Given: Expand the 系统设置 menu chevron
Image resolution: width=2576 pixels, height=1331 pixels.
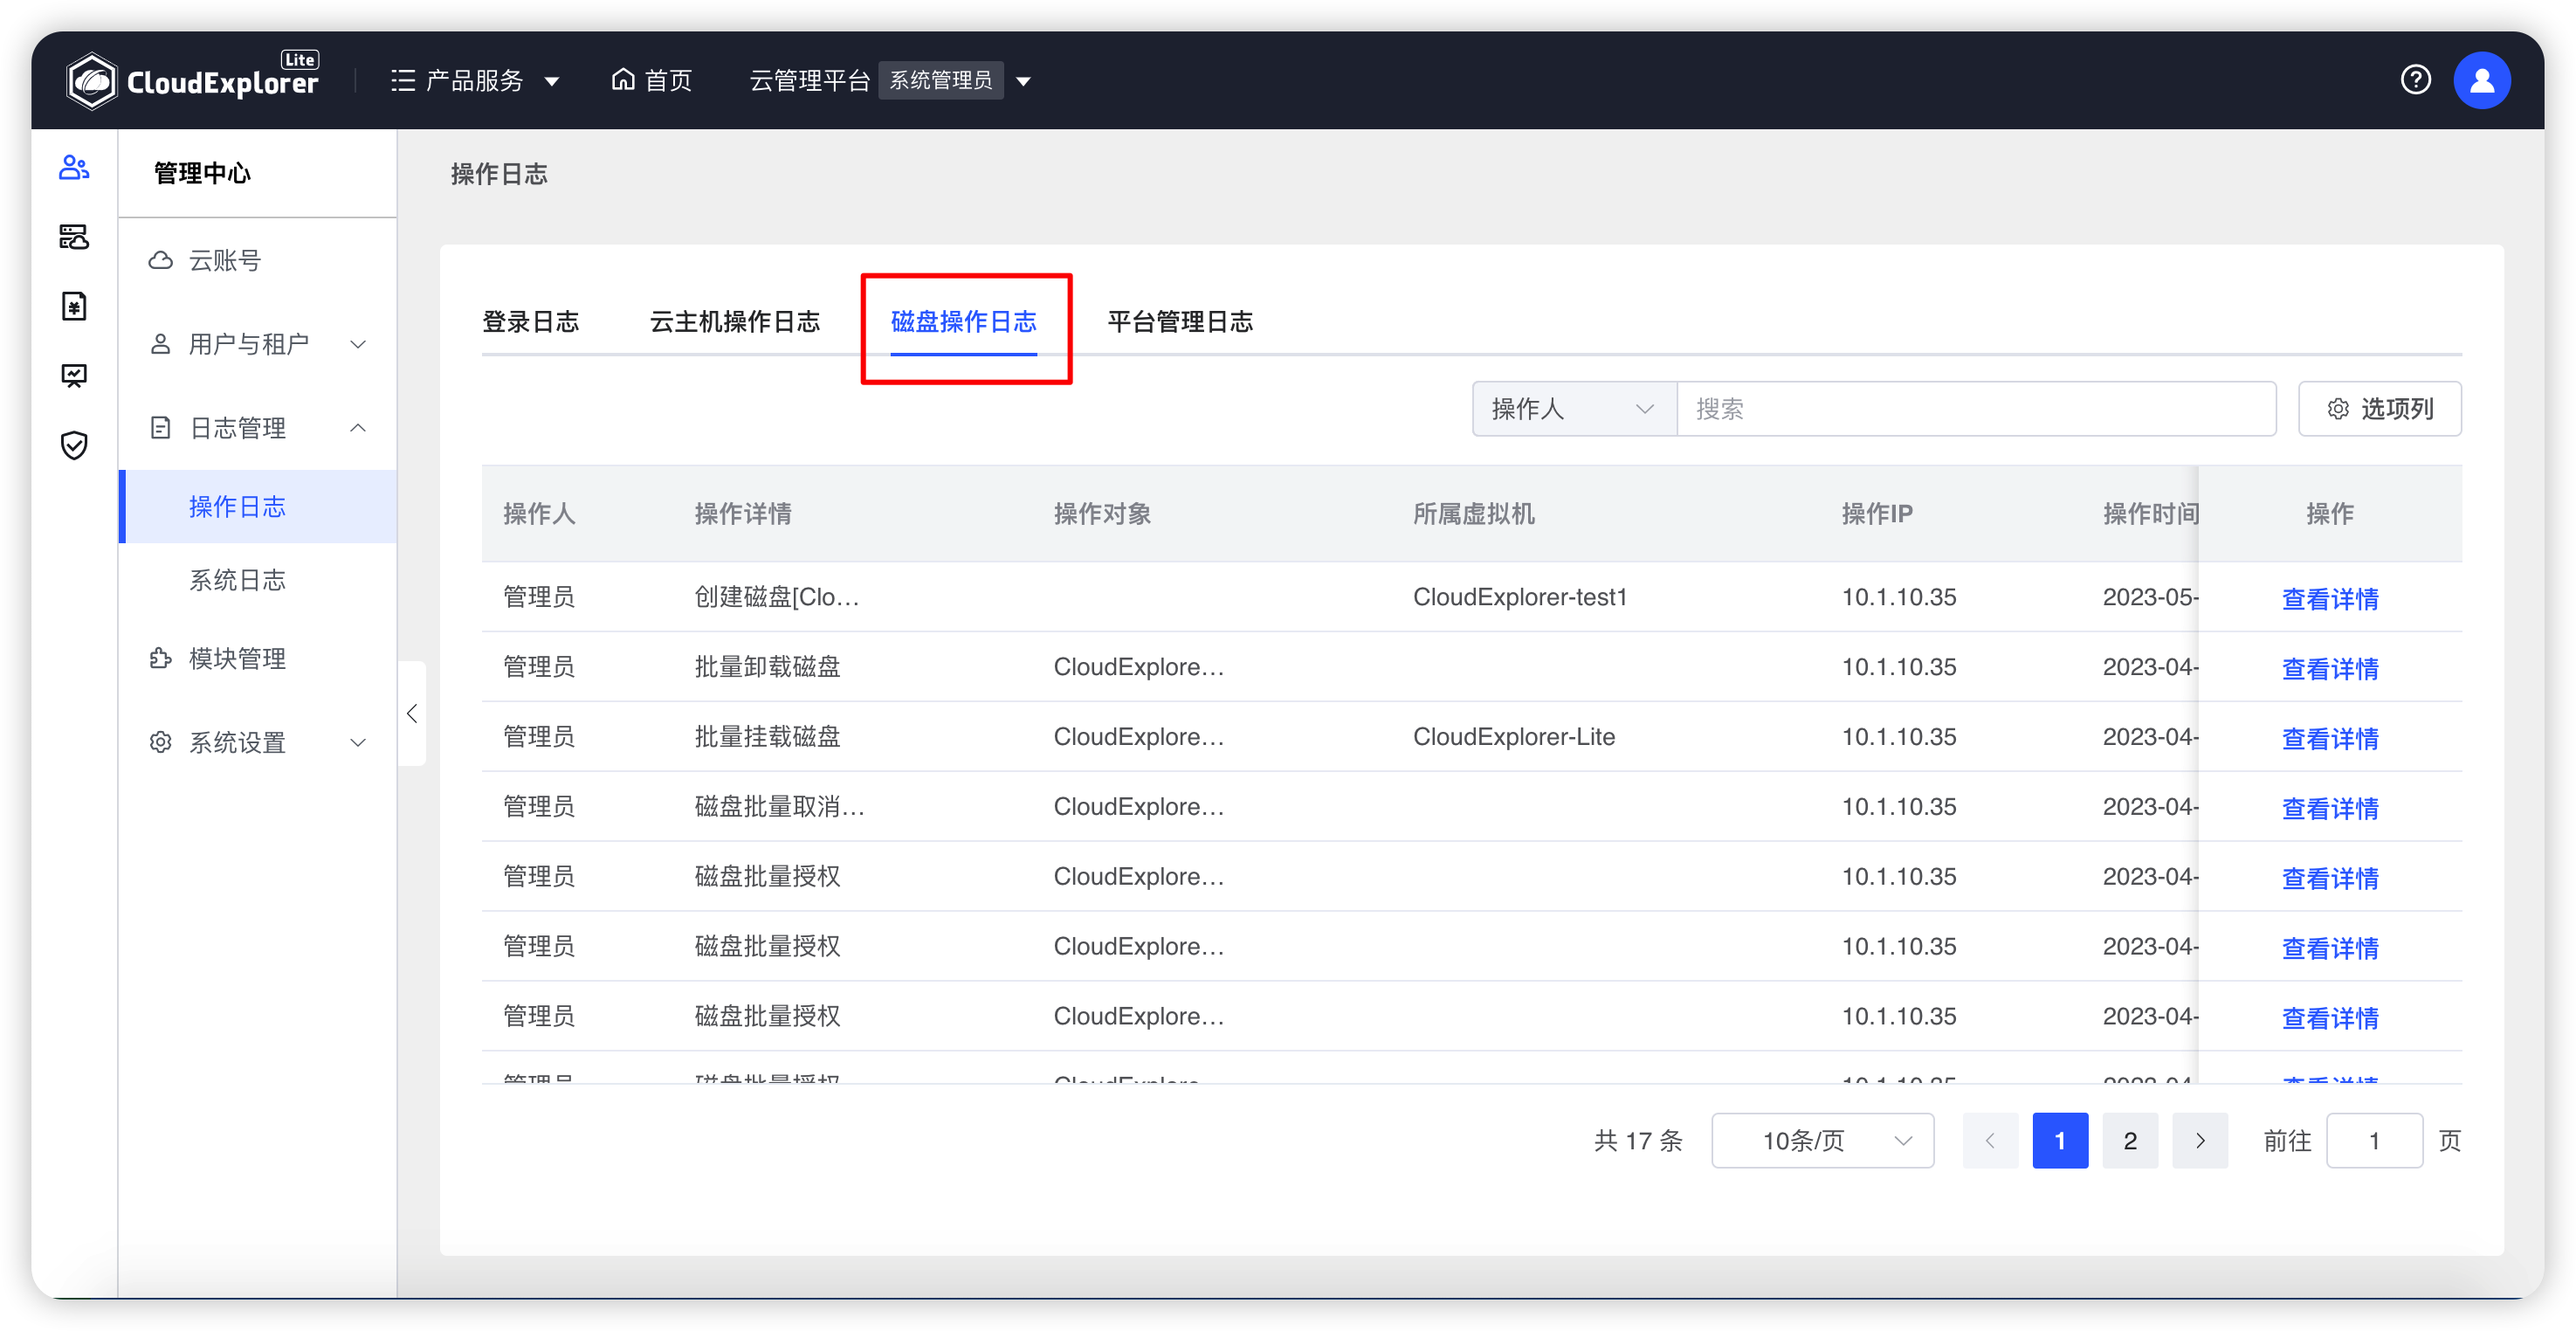Looking at the screenshot, I should point(358,742).
